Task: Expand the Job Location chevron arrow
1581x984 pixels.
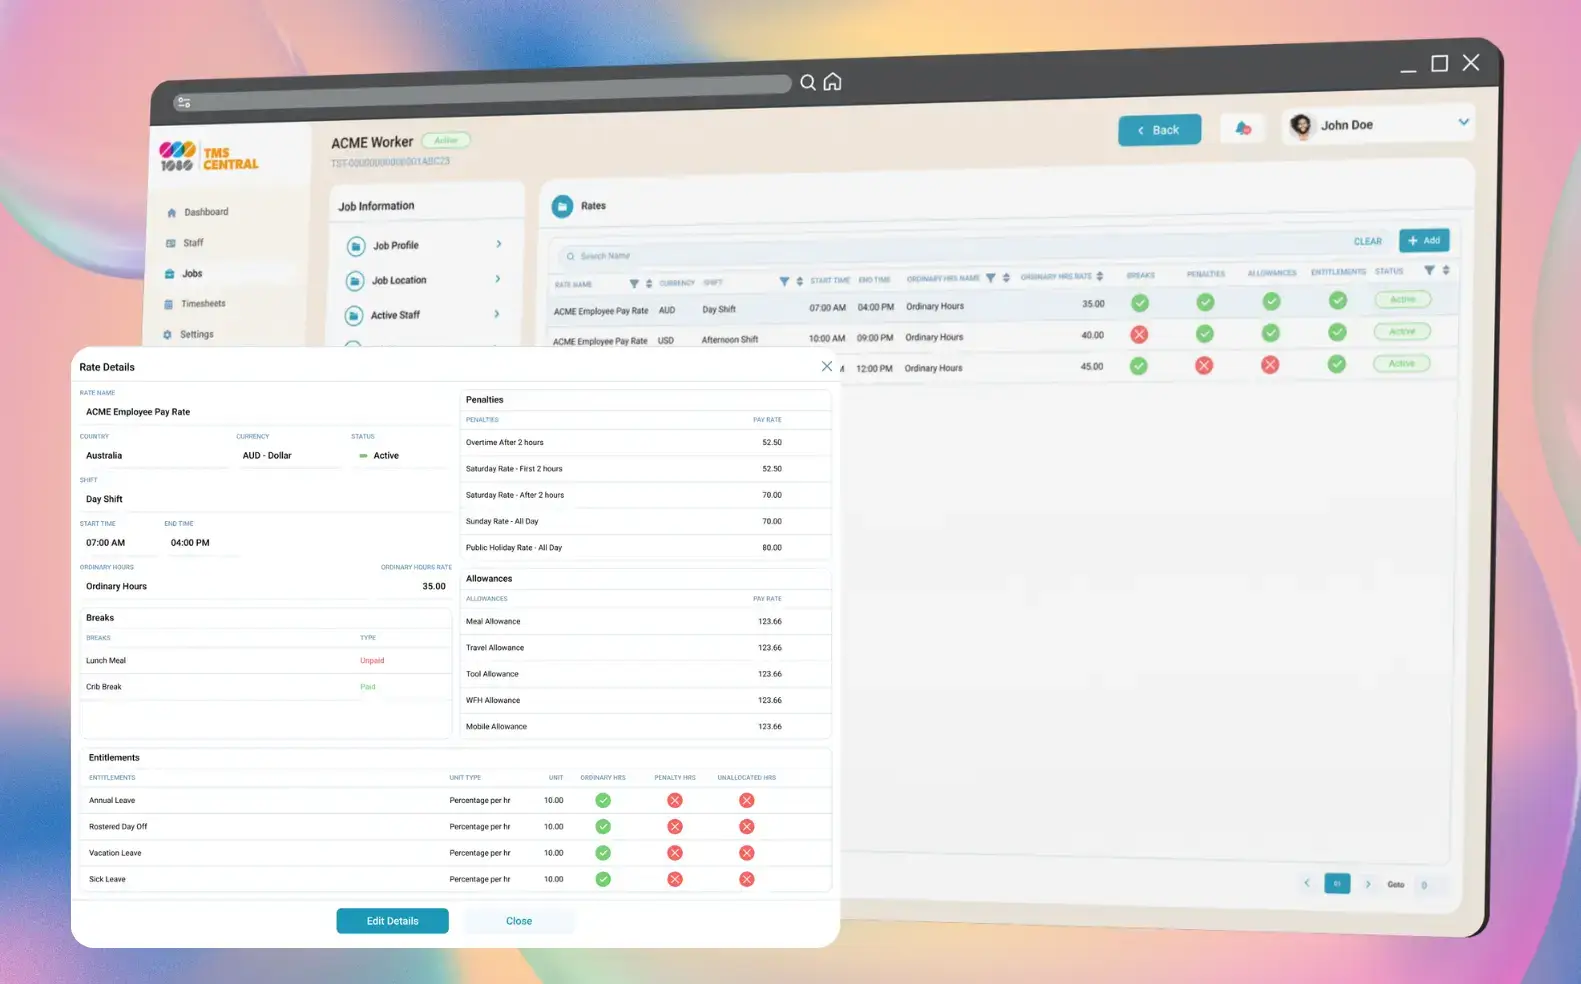Action: [x=497, y=279]
